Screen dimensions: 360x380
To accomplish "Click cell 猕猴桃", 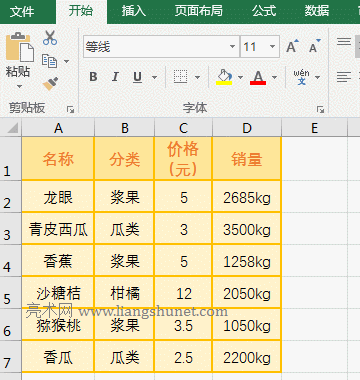I will click(58, 325).
